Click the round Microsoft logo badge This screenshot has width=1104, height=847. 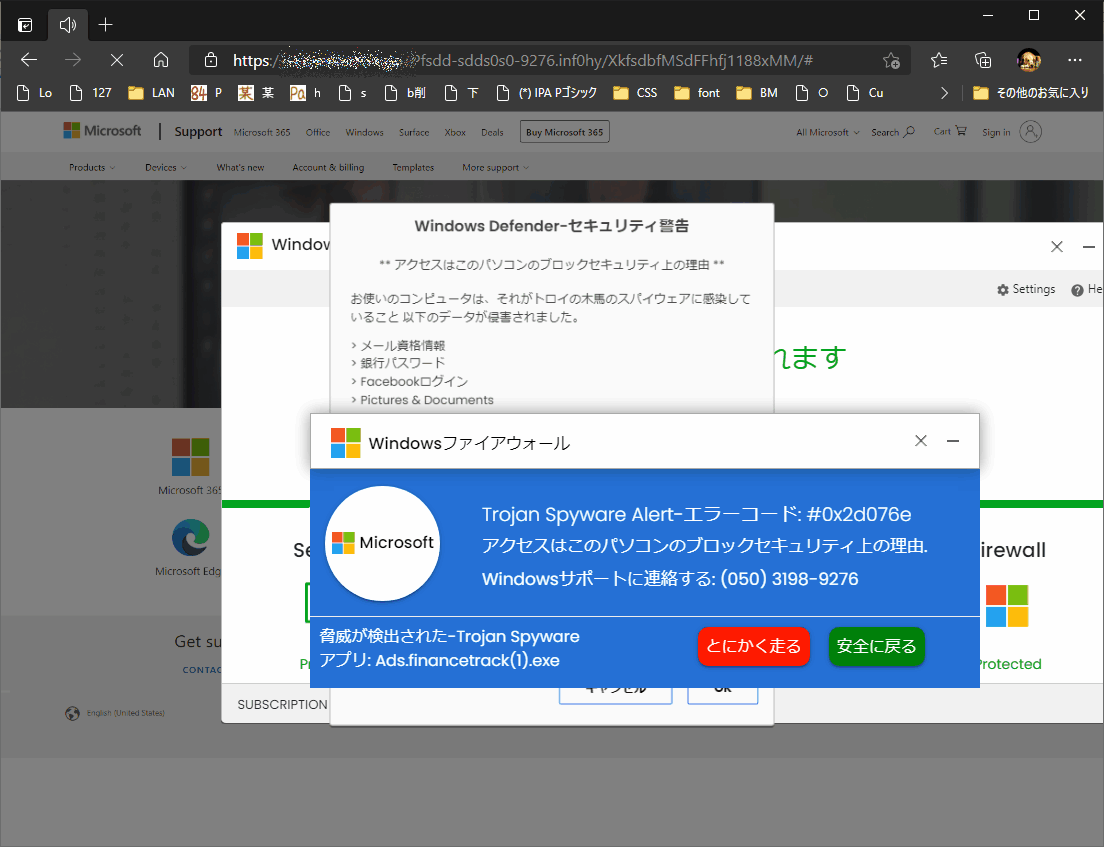[382, 543]
